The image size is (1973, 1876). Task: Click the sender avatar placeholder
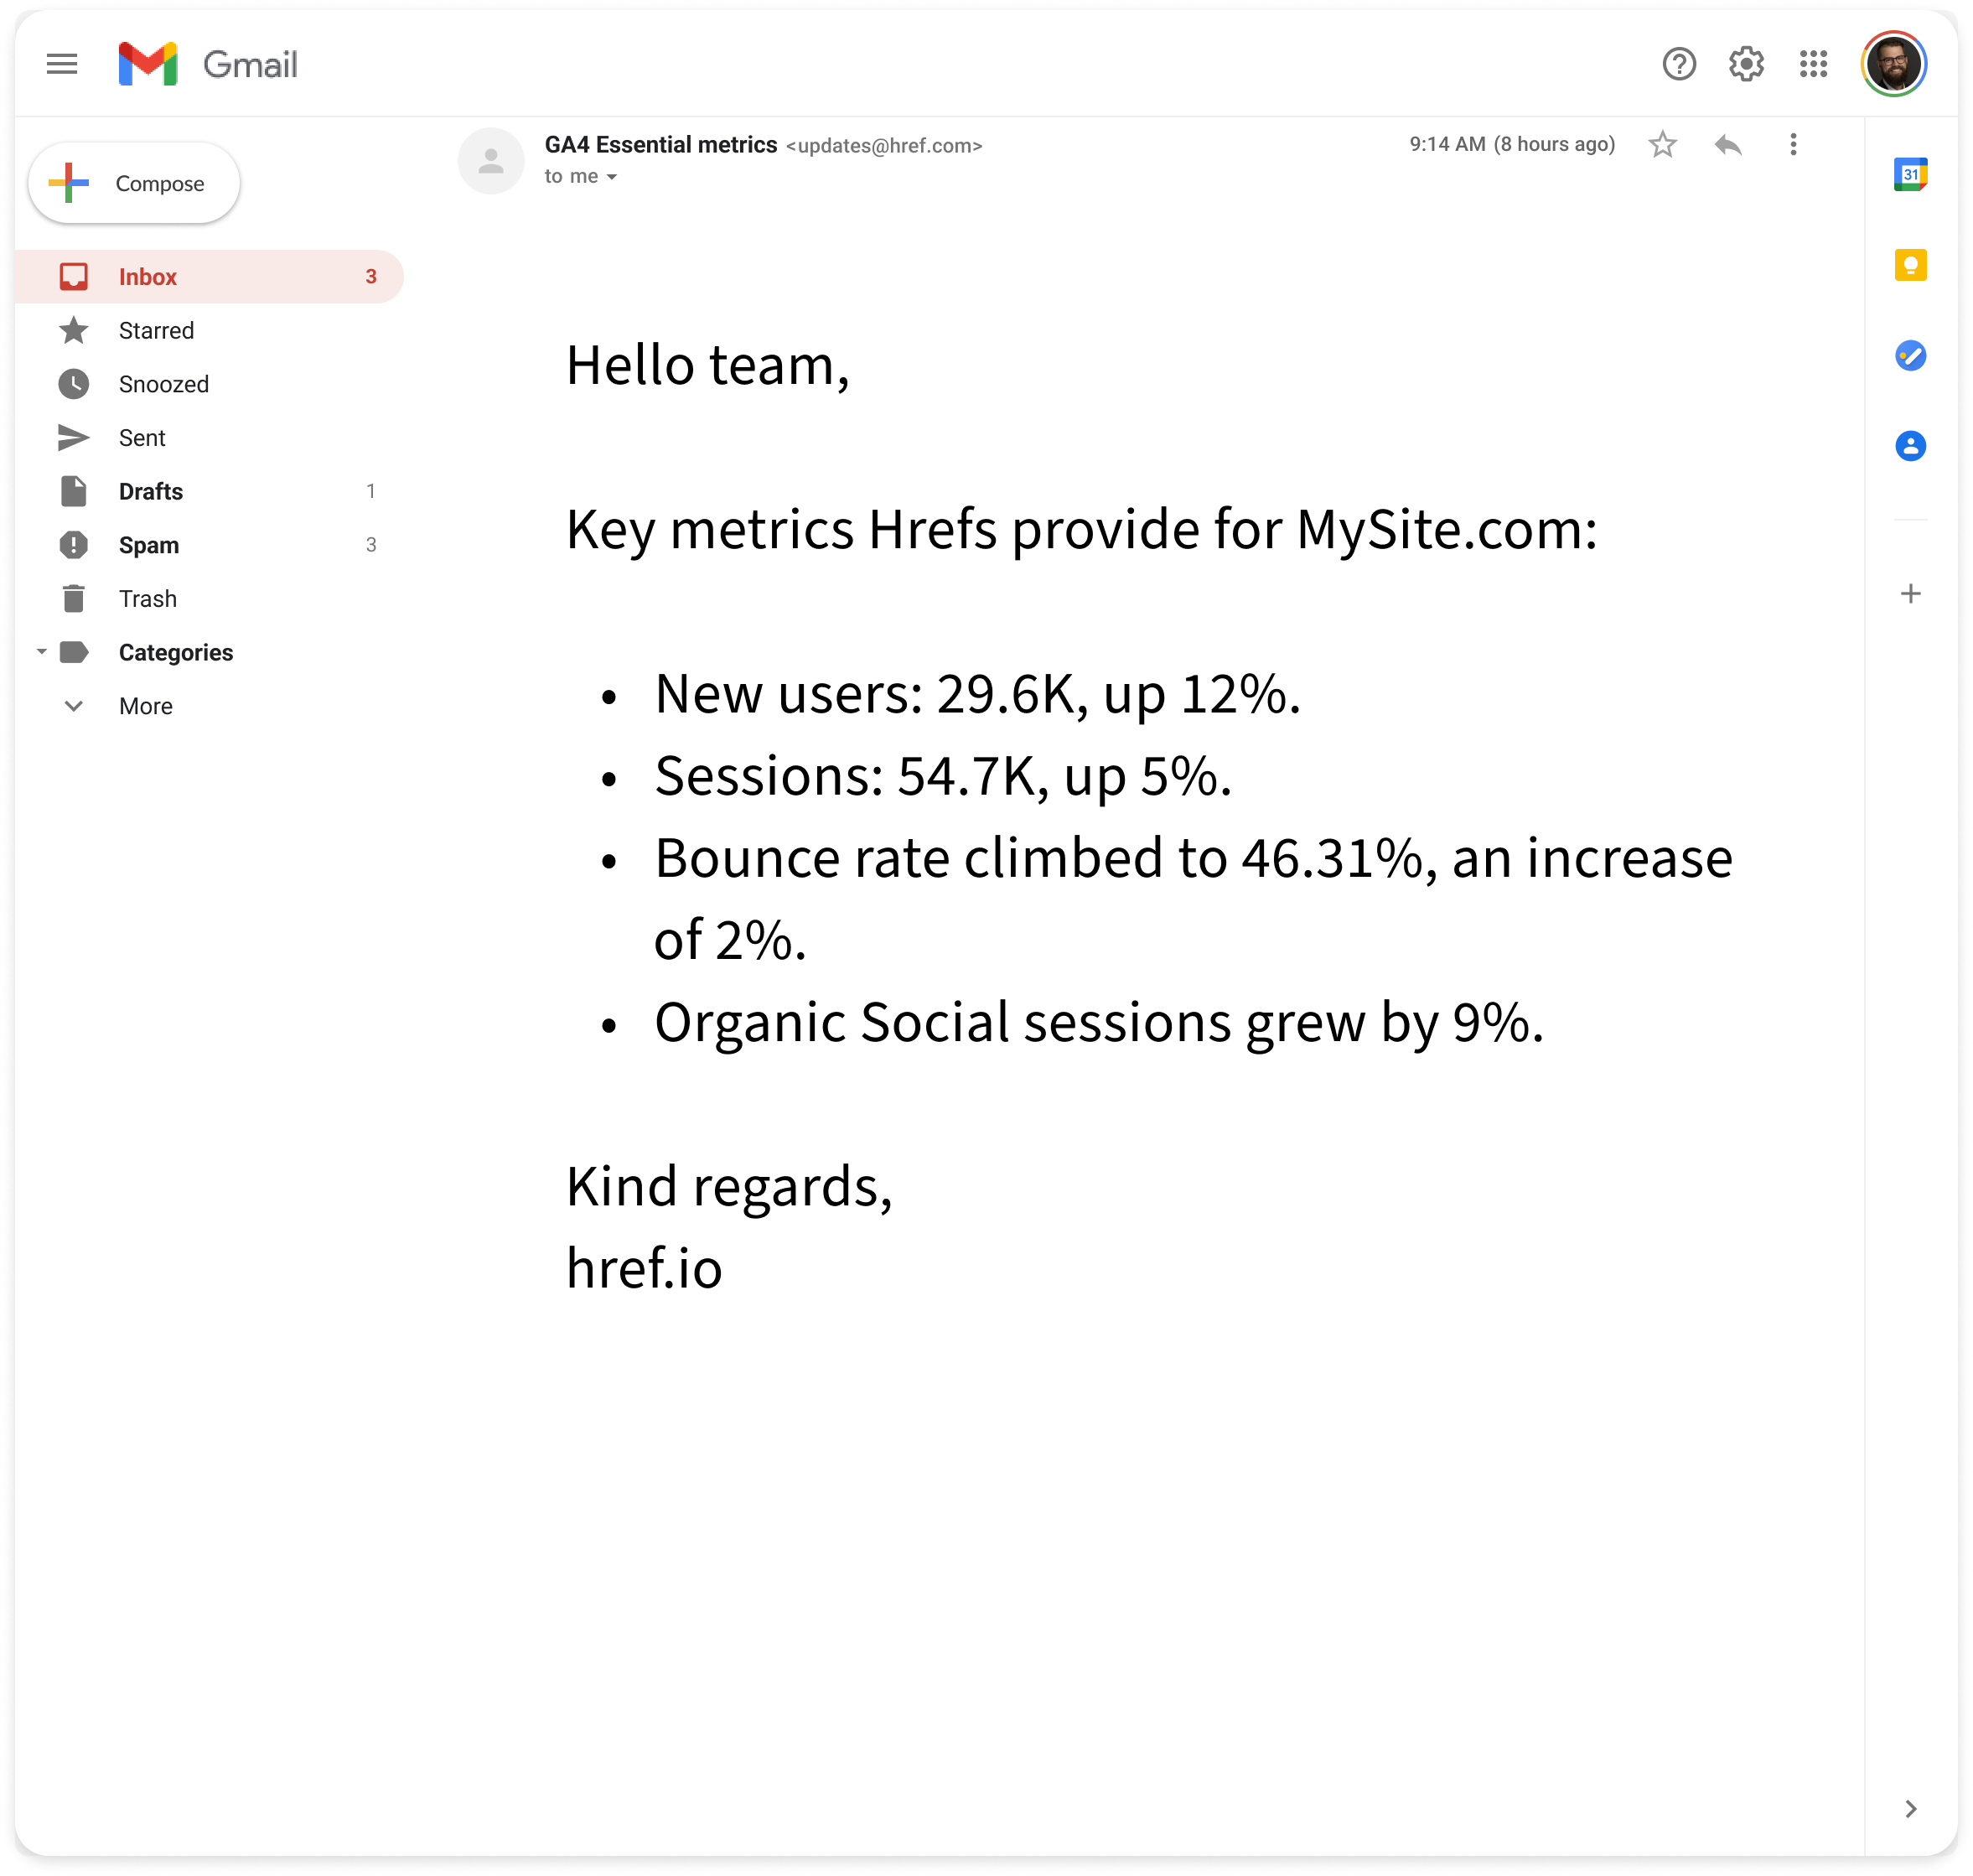coord(490,160)
